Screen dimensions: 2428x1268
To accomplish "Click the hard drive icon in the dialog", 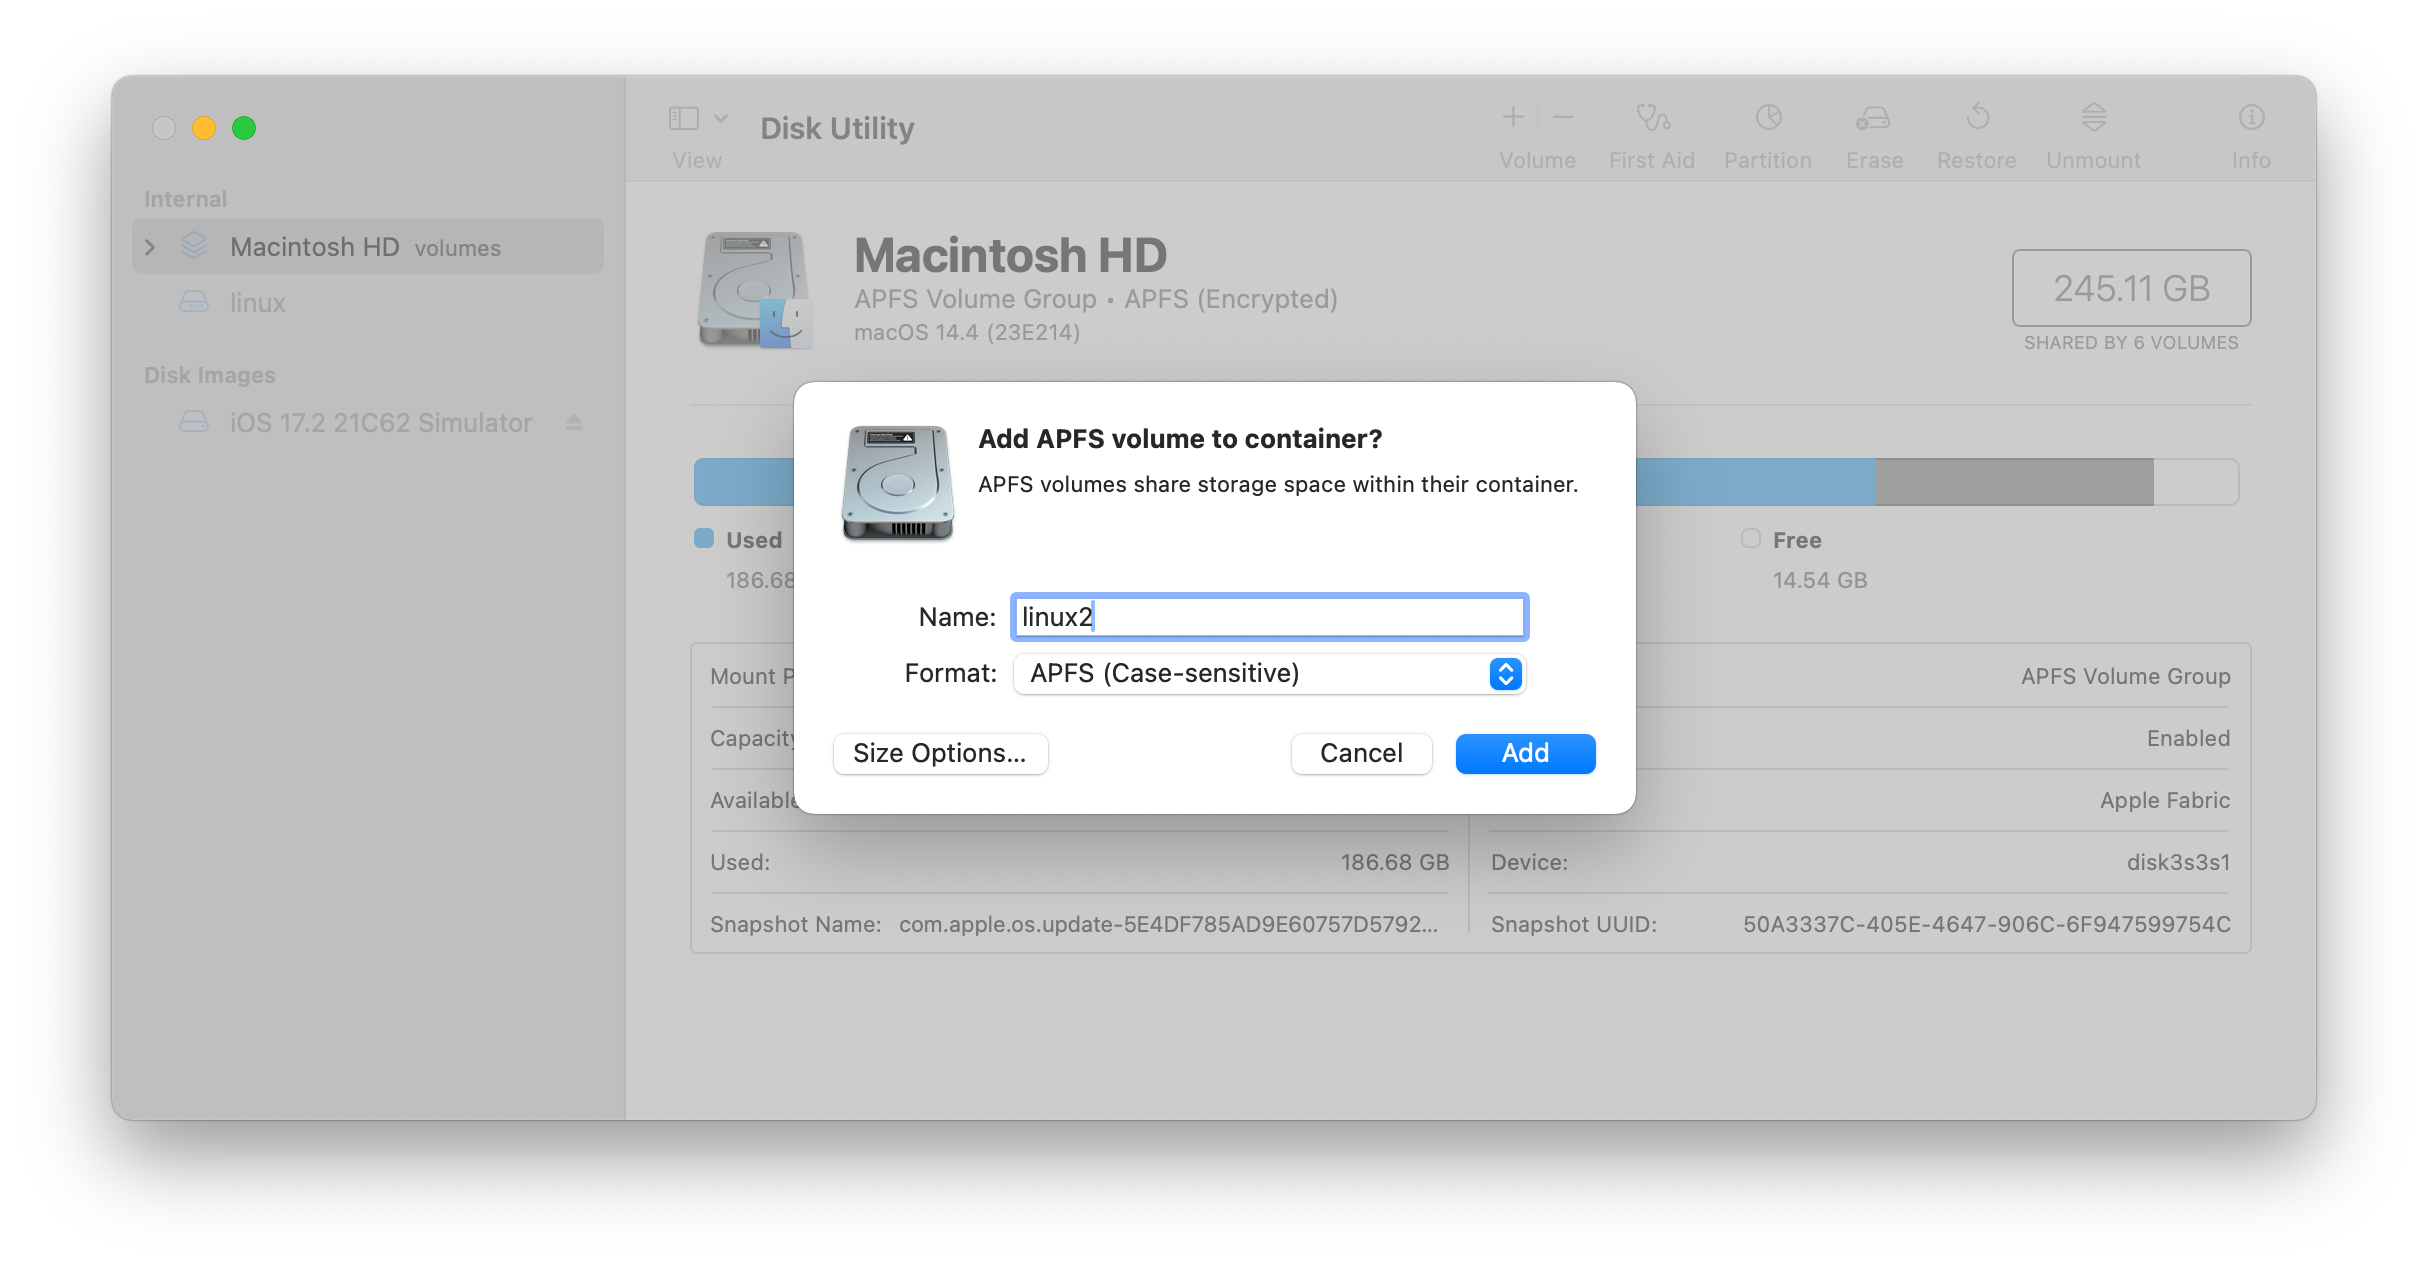I will coord(898,483).
